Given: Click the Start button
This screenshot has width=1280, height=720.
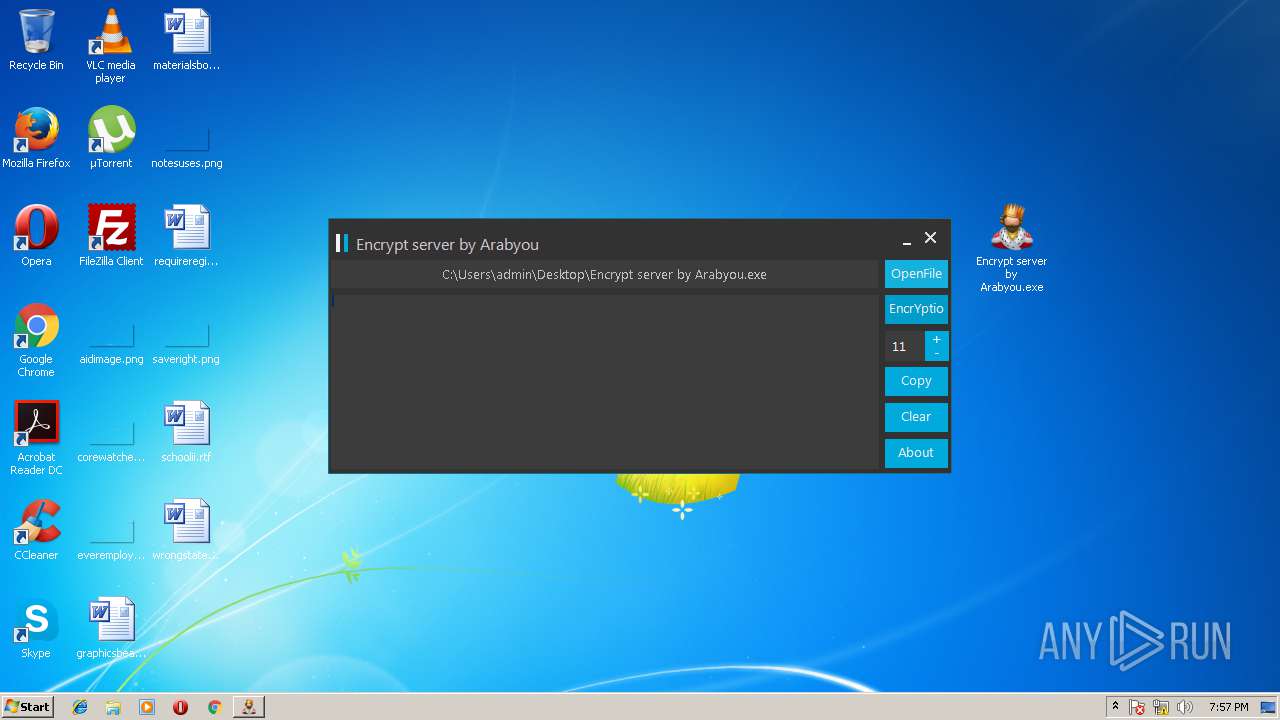Looking at the screenshot, I should click(27, 707).
